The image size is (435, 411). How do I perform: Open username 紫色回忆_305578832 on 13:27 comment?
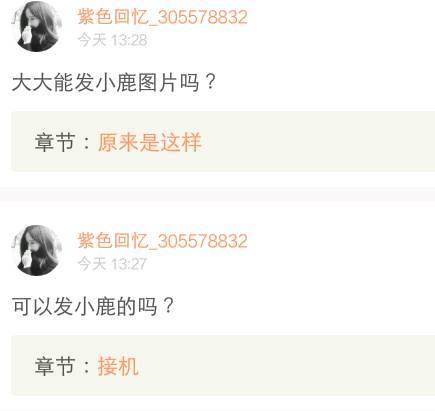(162, 240)
